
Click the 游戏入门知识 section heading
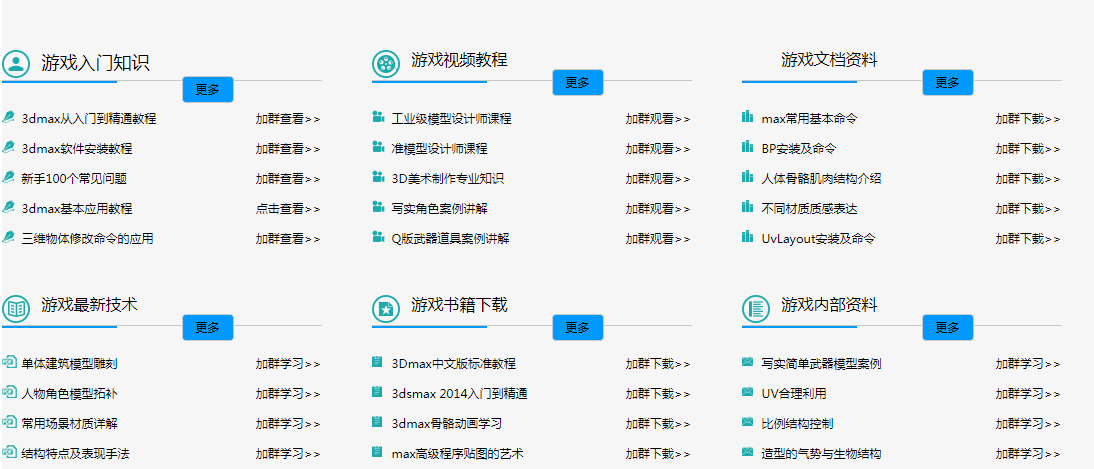95,64
